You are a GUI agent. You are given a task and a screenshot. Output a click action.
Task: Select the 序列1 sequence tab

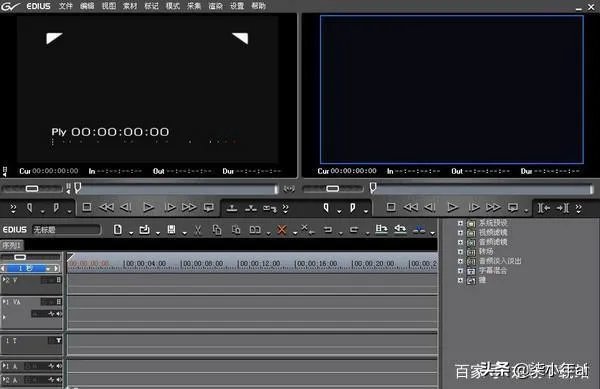12,245
